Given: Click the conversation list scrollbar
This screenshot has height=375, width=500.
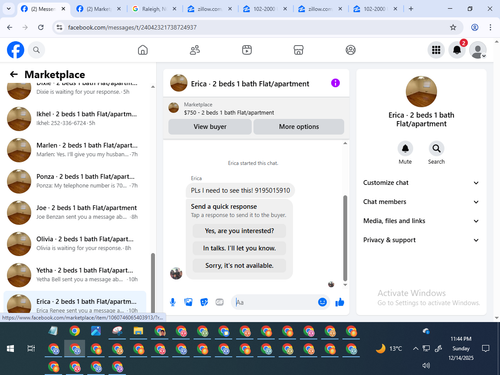Looking at the screenshot, I should (x=153, y=283).
